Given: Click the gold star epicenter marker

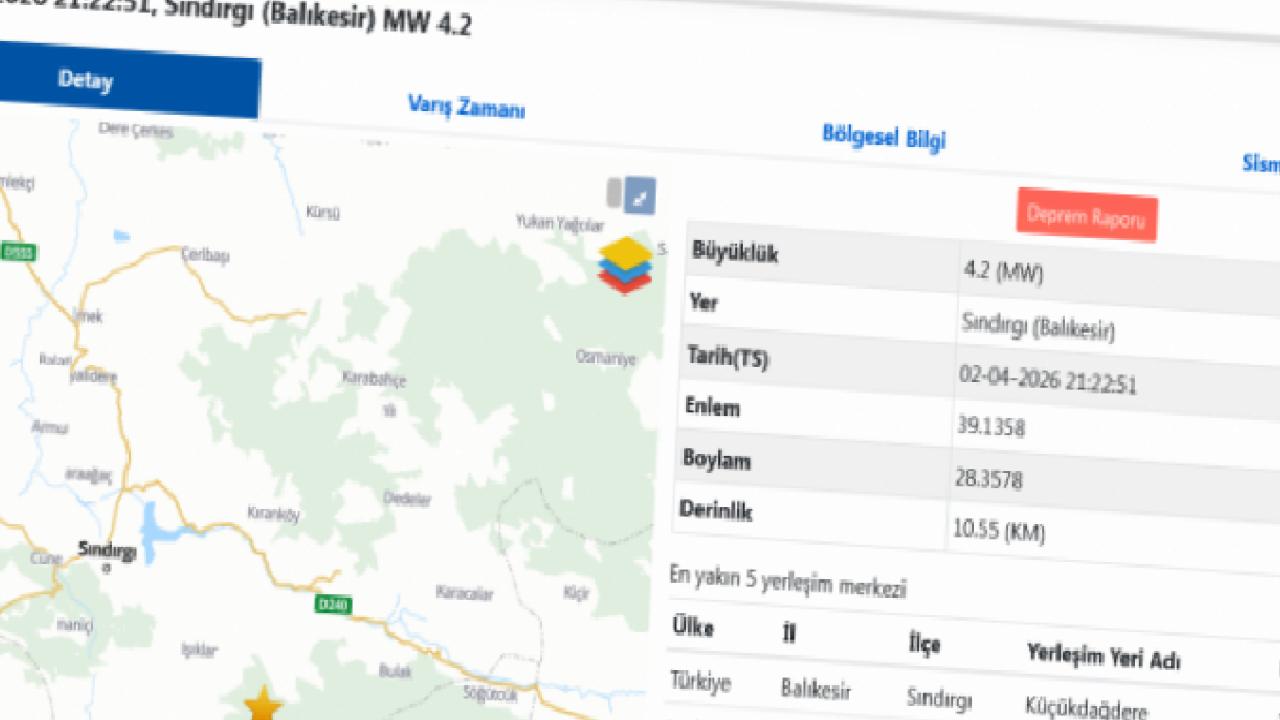Looking at the screenshot, I should click(x=263, y=703).
